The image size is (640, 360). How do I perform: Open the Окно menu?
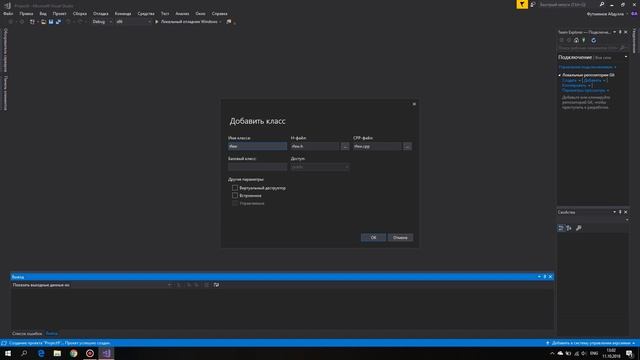click(x=200, y=13)
